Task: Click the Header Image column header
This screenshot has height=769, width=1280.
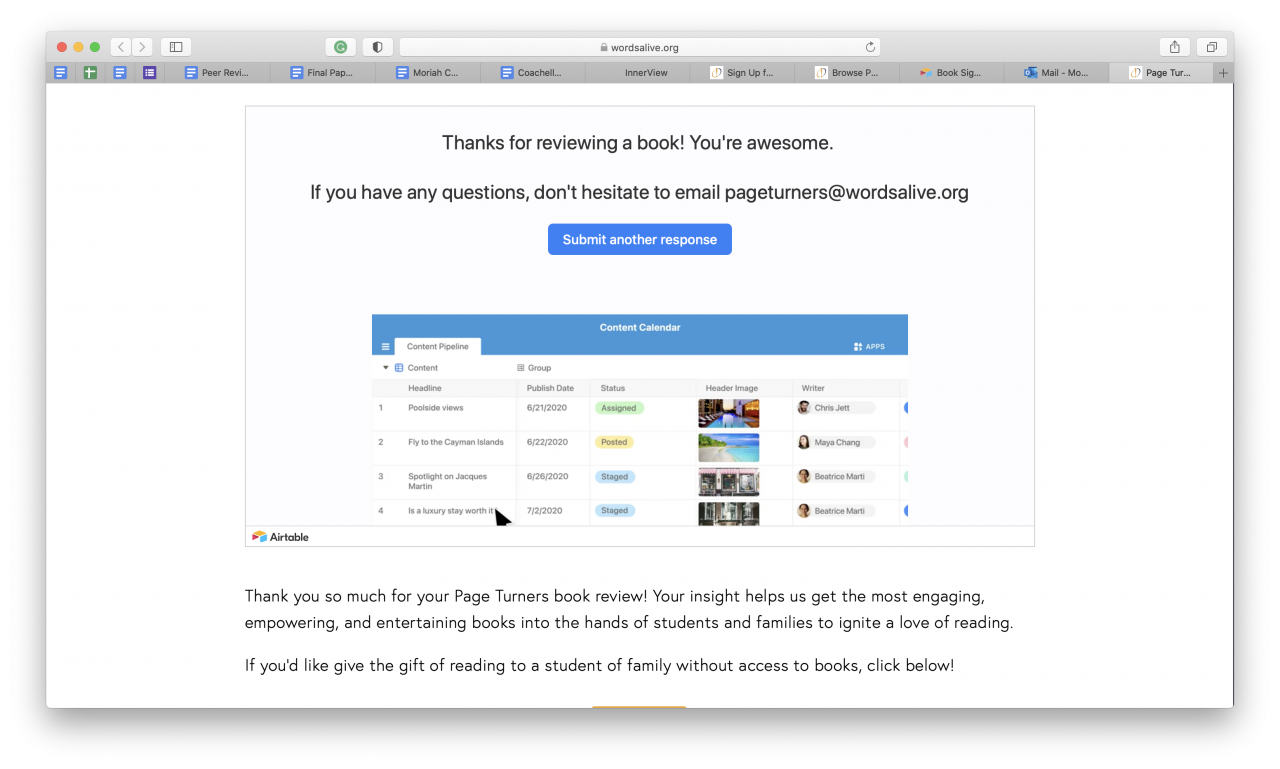Action: 732,388
